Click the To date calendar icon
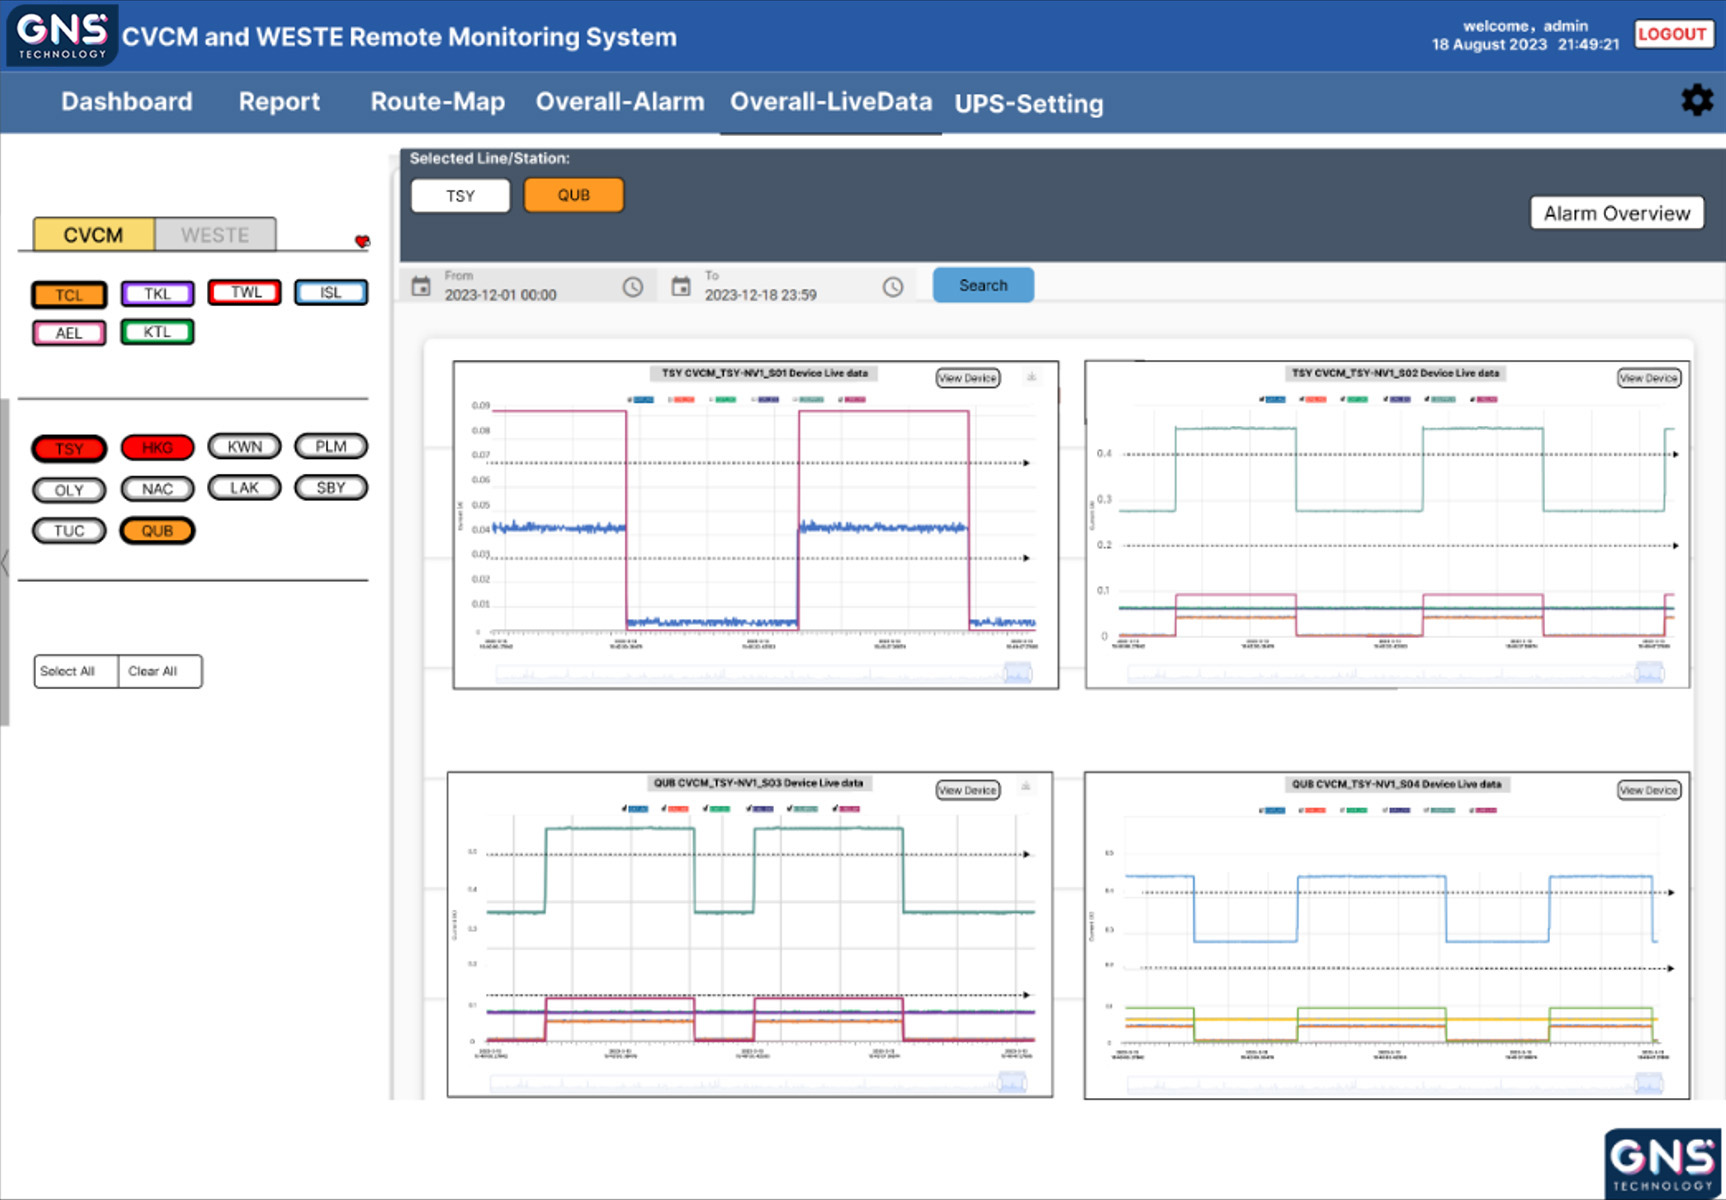This screenshot has width=1726, height=1200. click(x=681, y=287)
